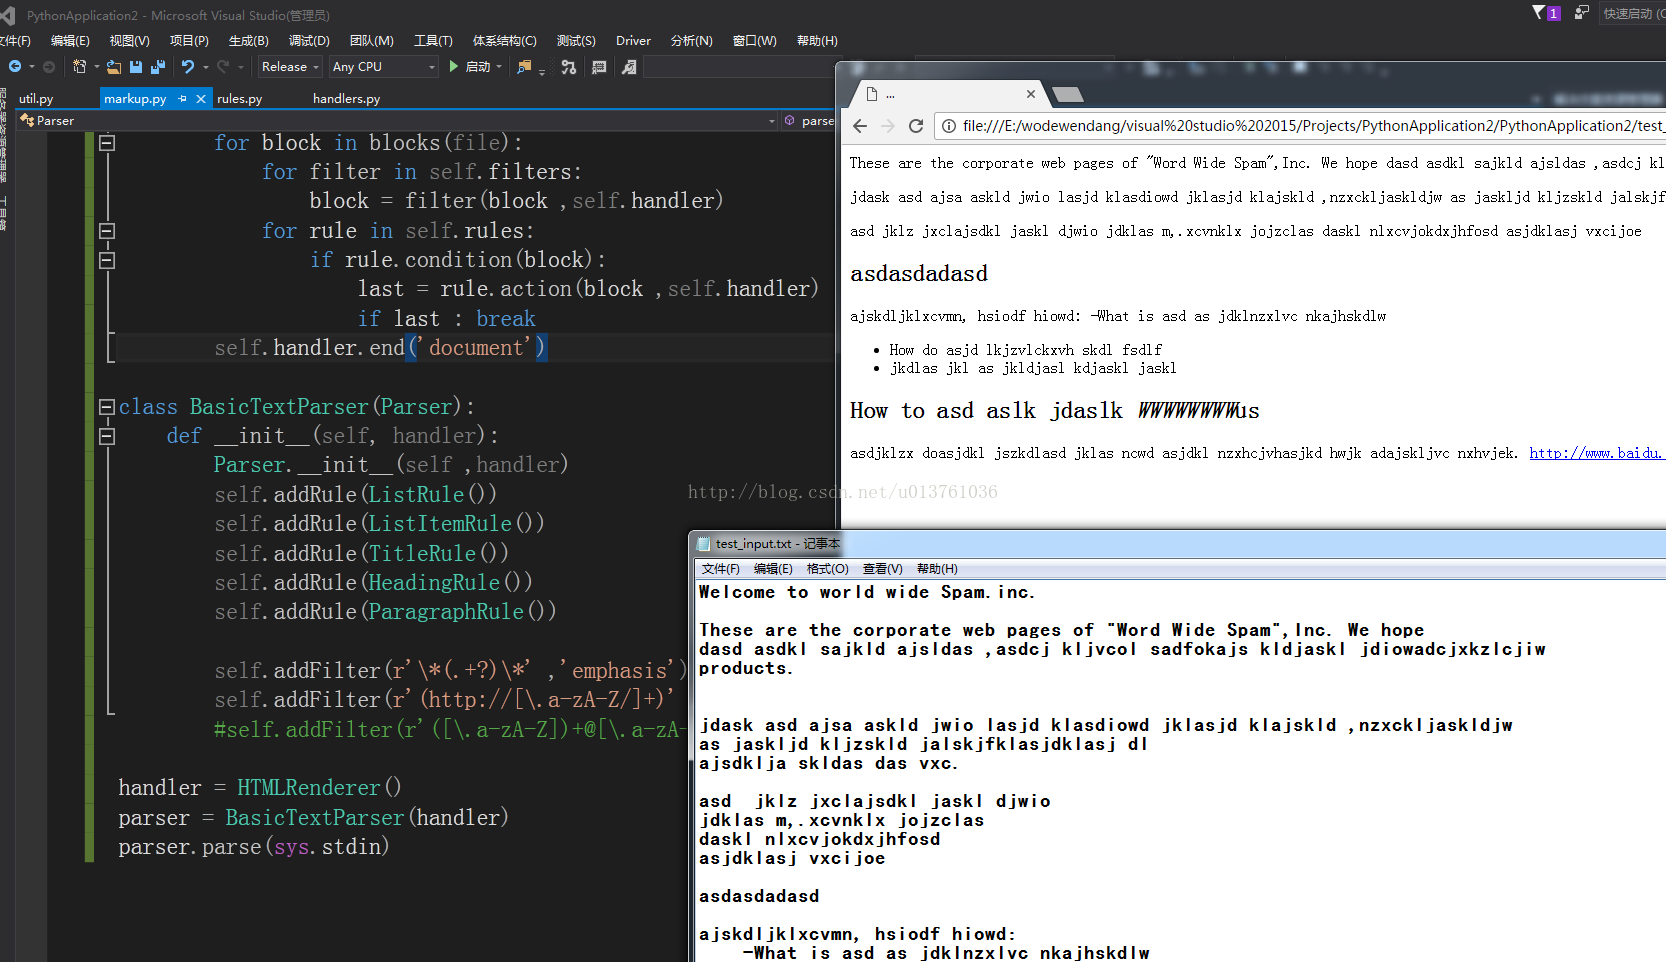Click the 快速启动 quick launch search box
The height and width of the screenshot is (962, 1666).
pos(1632,13)
